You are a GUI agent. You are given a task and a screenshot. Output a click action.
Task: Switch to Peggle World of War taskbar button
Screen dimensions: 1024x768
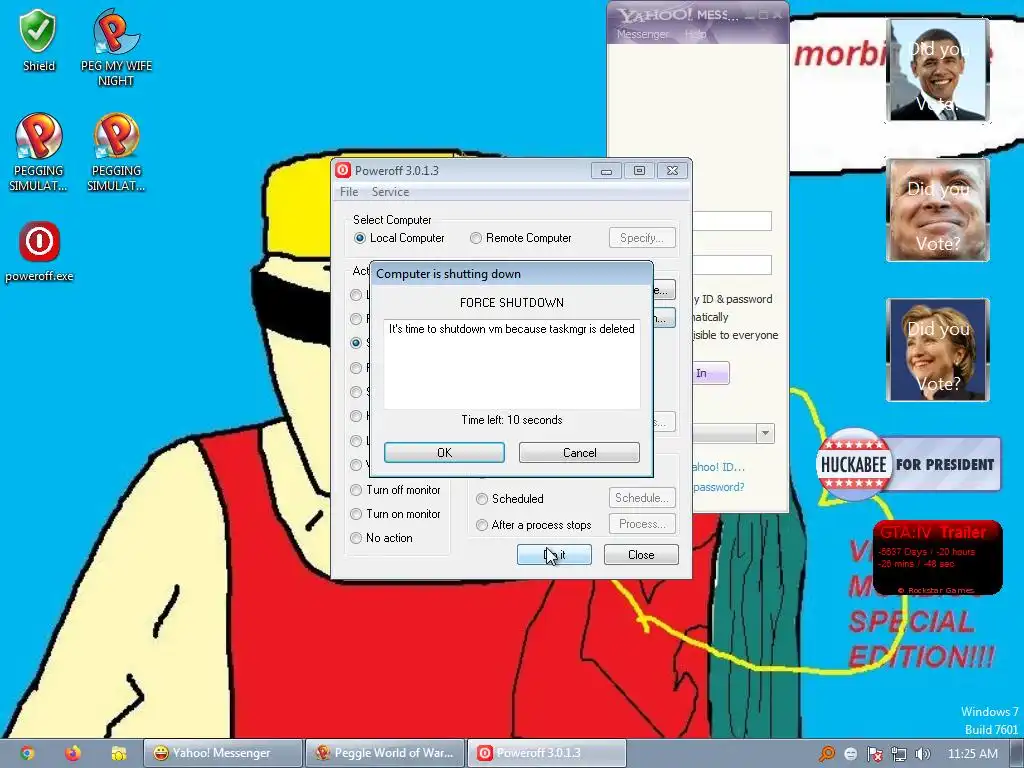pyautogui.click(x=385, y=753)
